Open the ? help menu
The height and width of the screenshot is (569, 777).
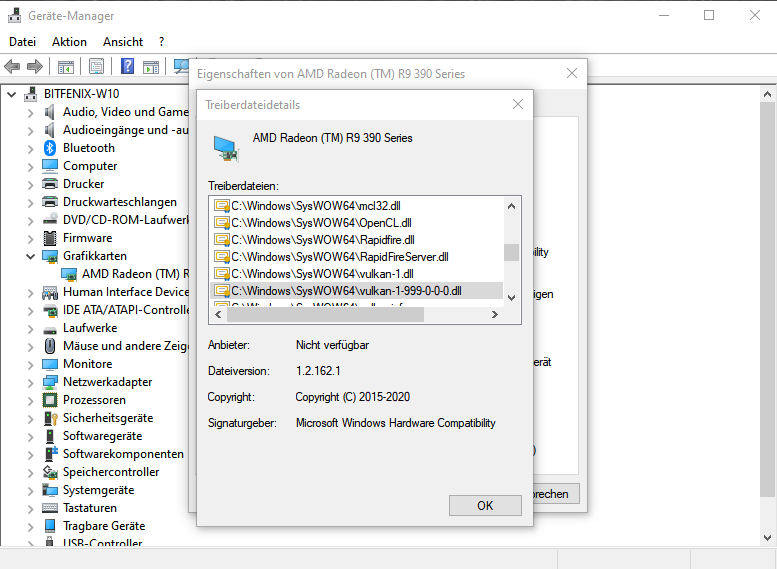click(x=162, y=42)
